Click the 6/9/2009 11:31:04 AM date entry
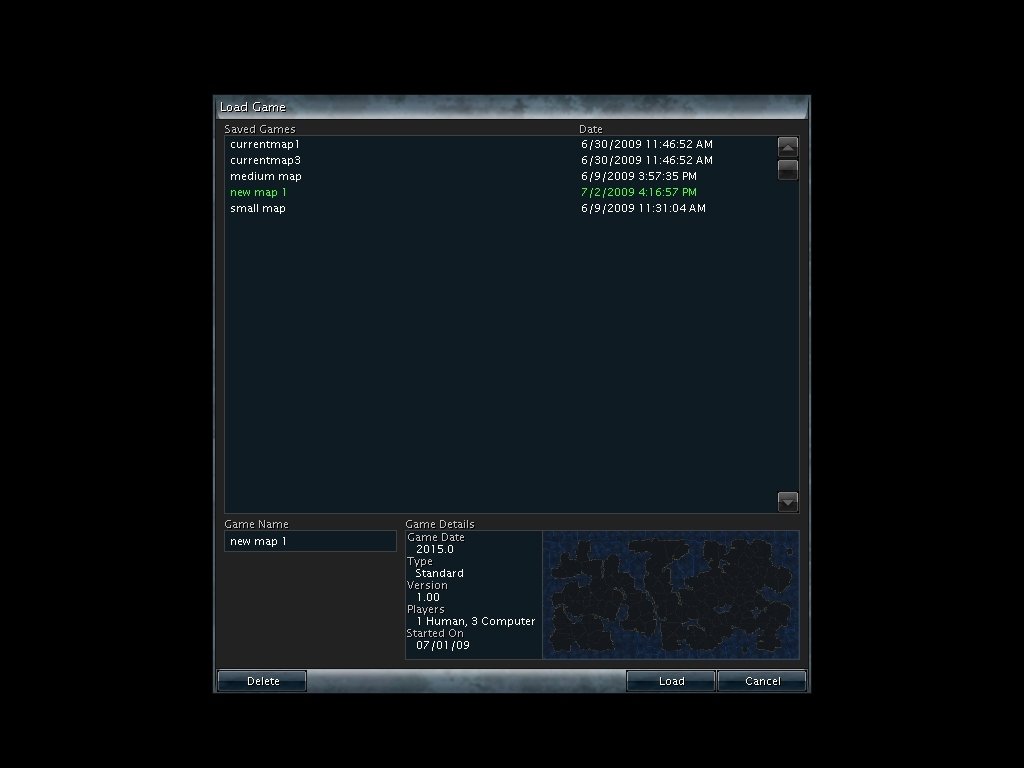This screenshot has height=768, width=1024. click(643, 208)
